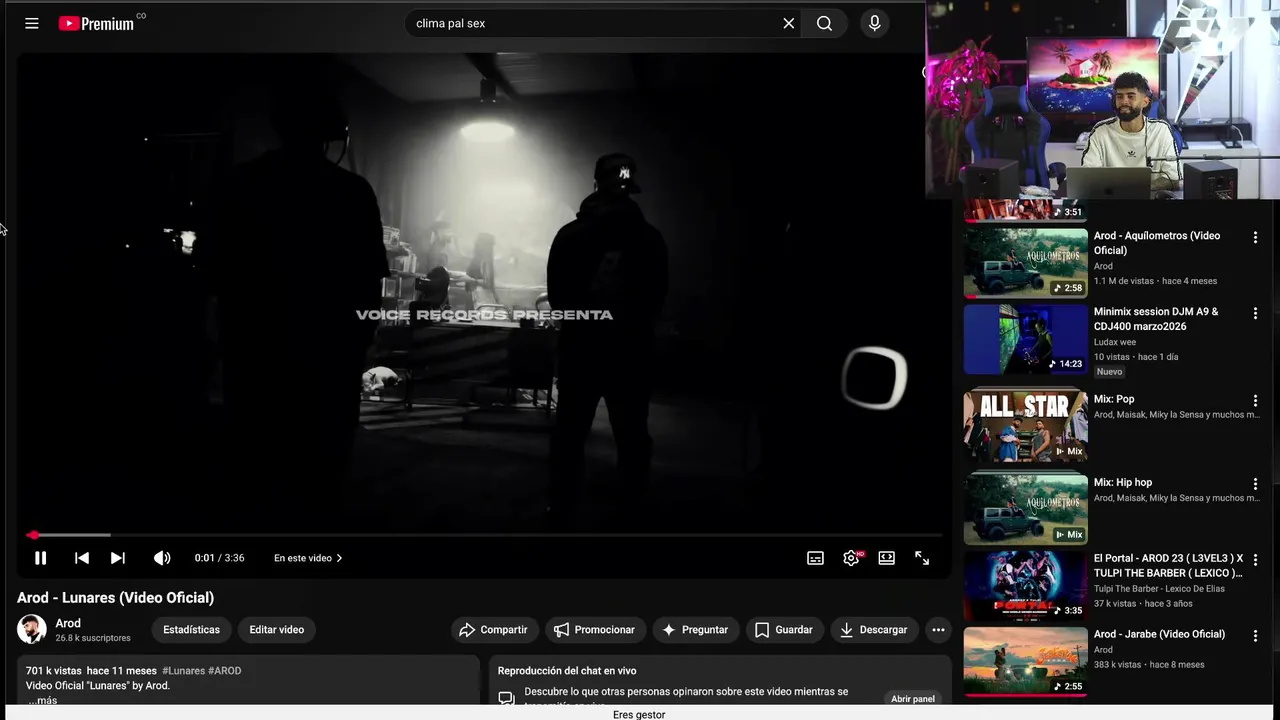Switch to theater mode
The width and height of the screenshot is (1280, 720).
[887, 558]
